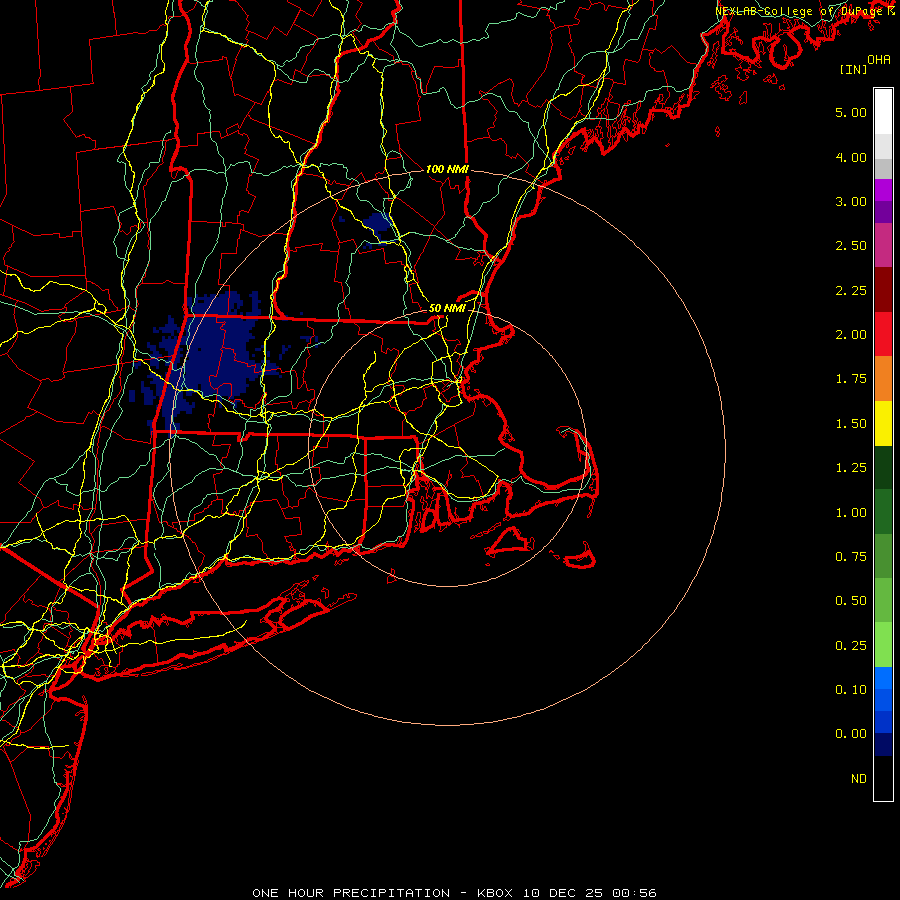This screenshot has width=900, height=900.
Task: Click the 0.25 legend value
Action: (x=851, y=646)
